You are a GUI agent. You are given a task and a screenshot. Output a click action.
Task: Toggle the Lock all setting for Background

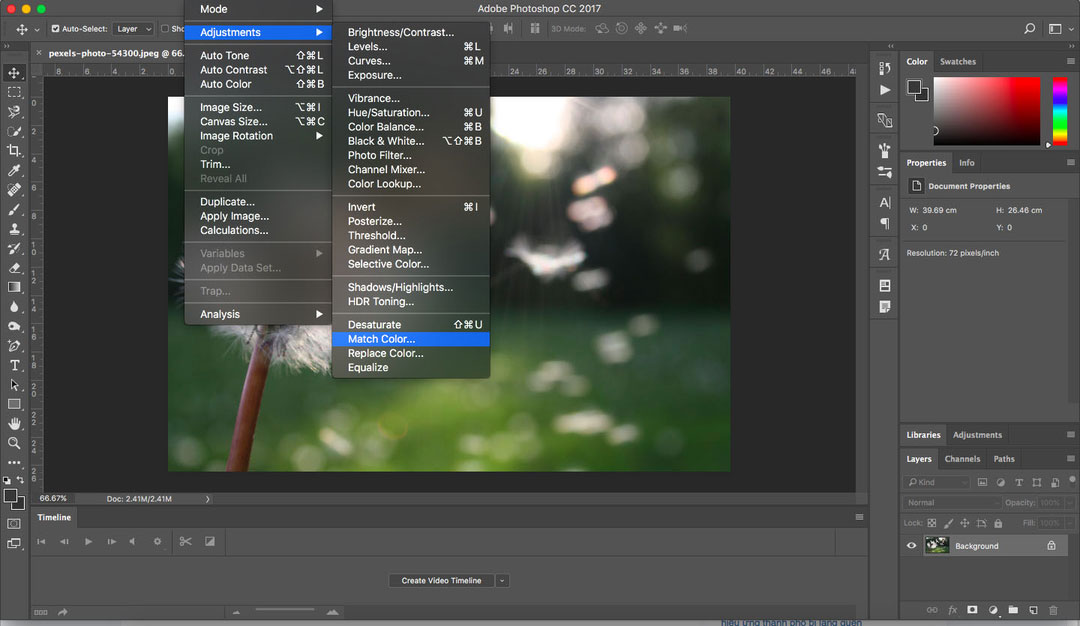[x=998, y=522]
